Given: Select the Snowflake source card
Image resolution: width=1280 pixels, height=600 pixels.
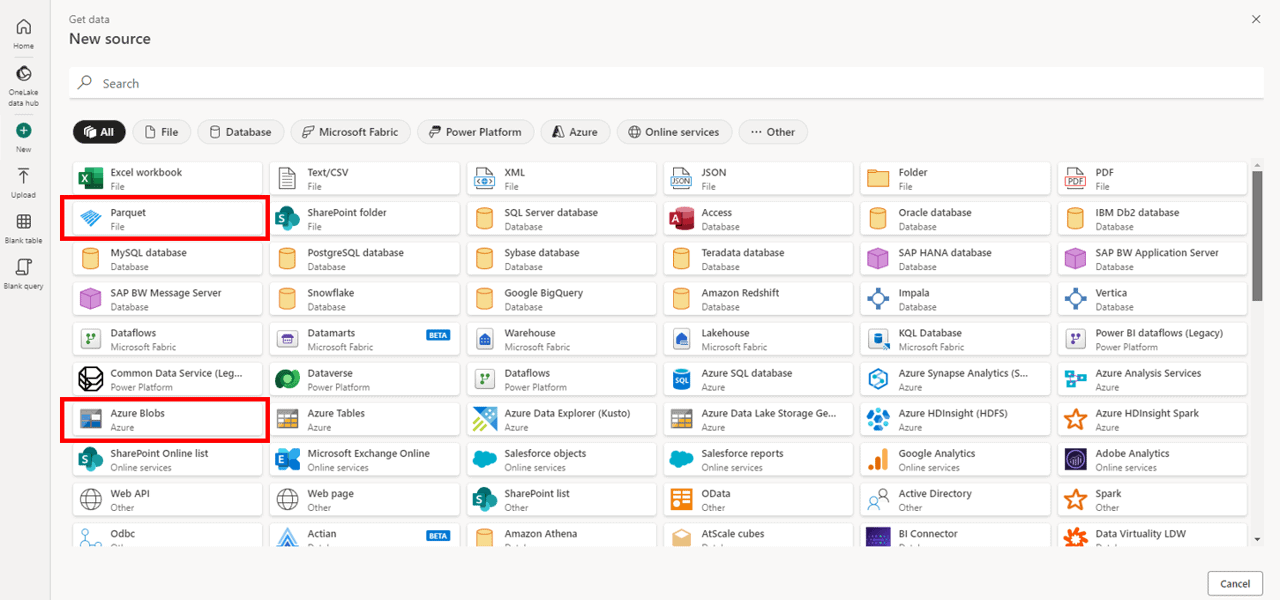Looking at the screenshot, I should click(364, 299).
